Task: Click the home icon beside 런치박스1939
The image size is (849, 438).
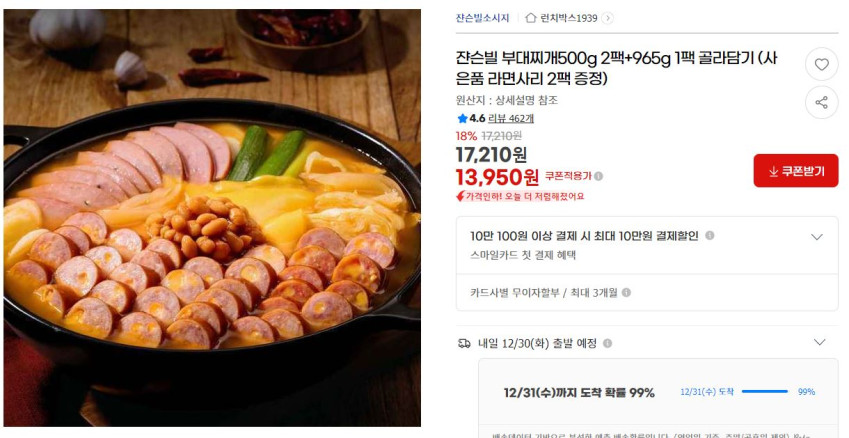Action: click(x=531, y=18)
